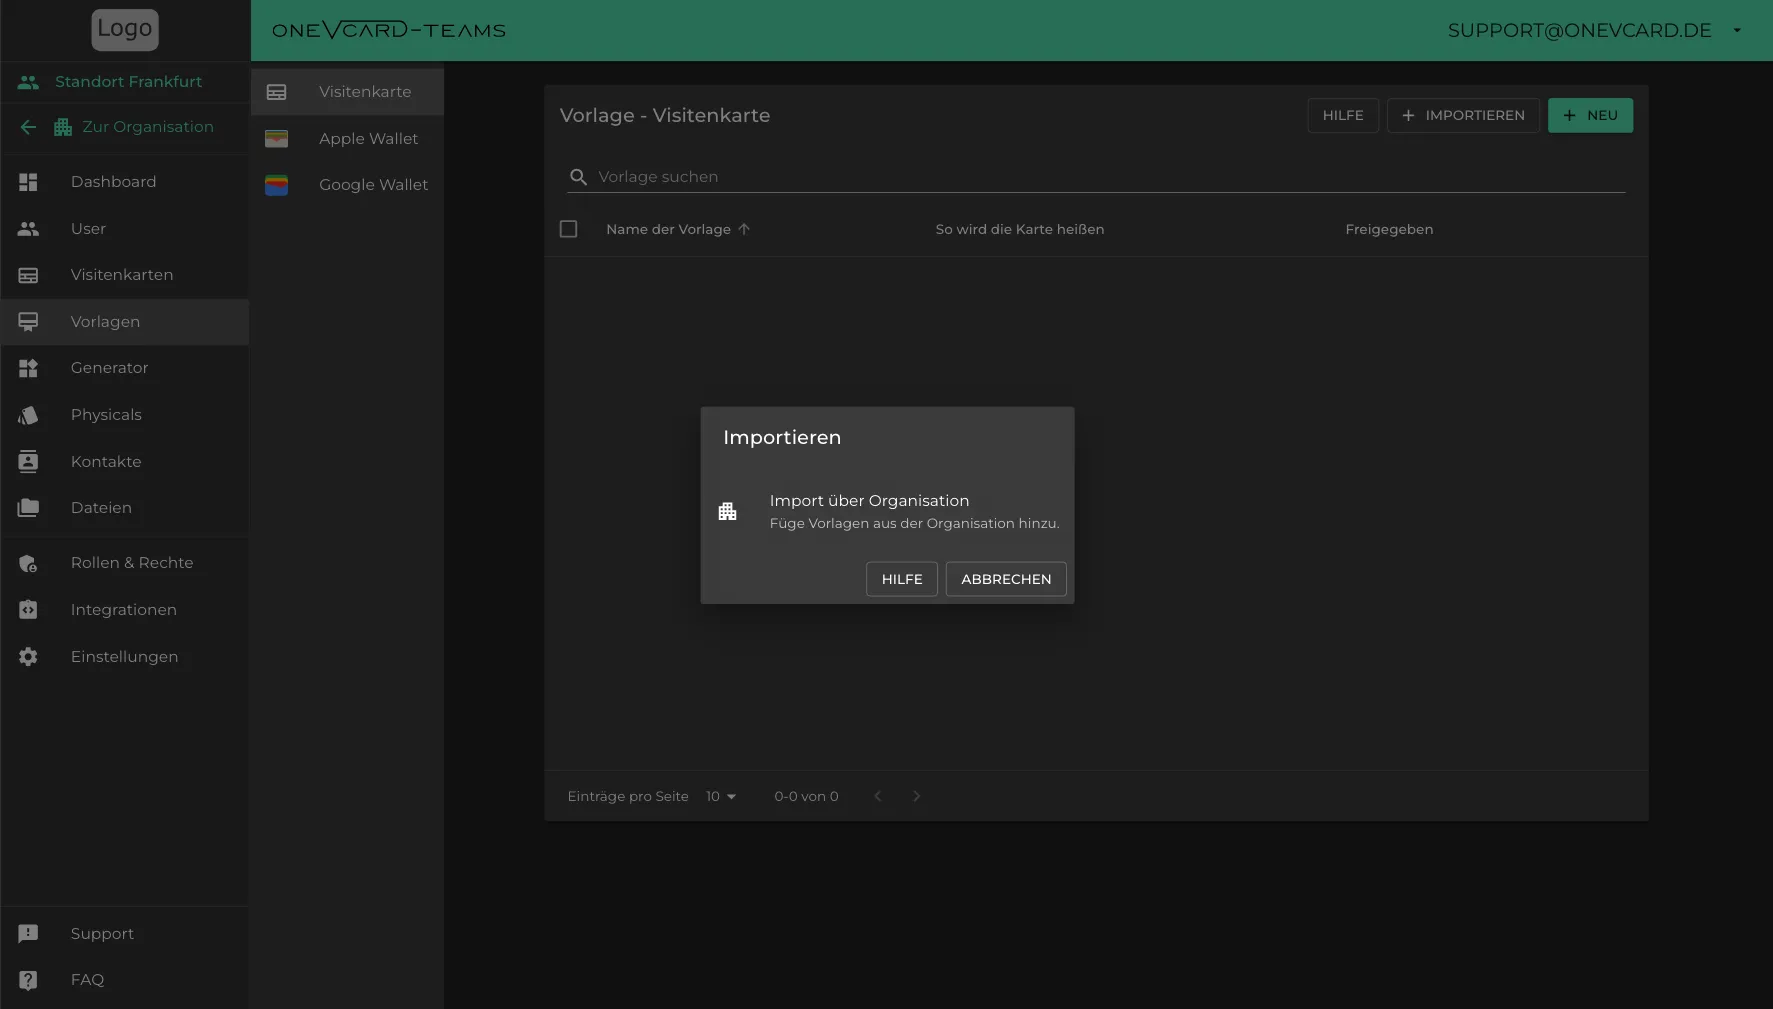Click HILFE in the Importieren dialog
Screen dimensions: 1773x1009
coord(902,579)
